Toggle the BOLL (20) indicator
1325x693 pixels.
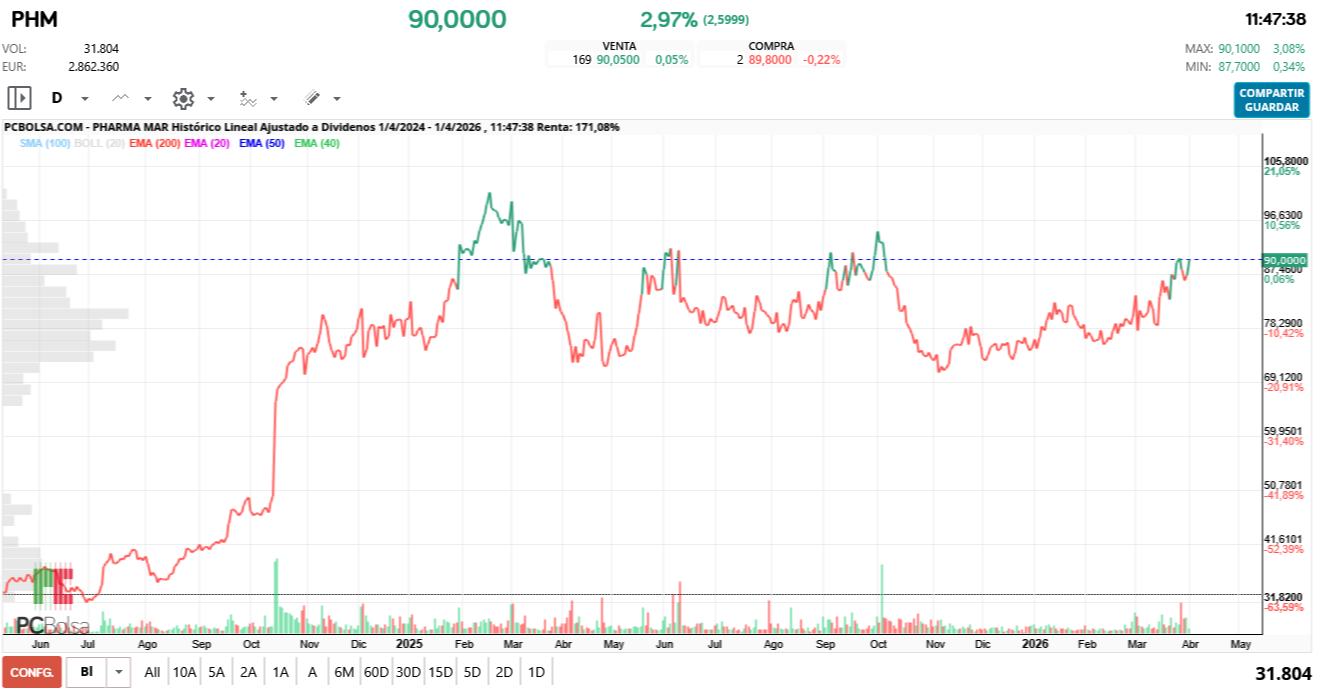click(100, 144)
